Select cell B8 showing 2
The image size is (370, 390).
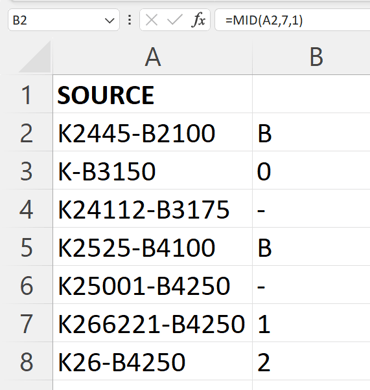(311, 362)
